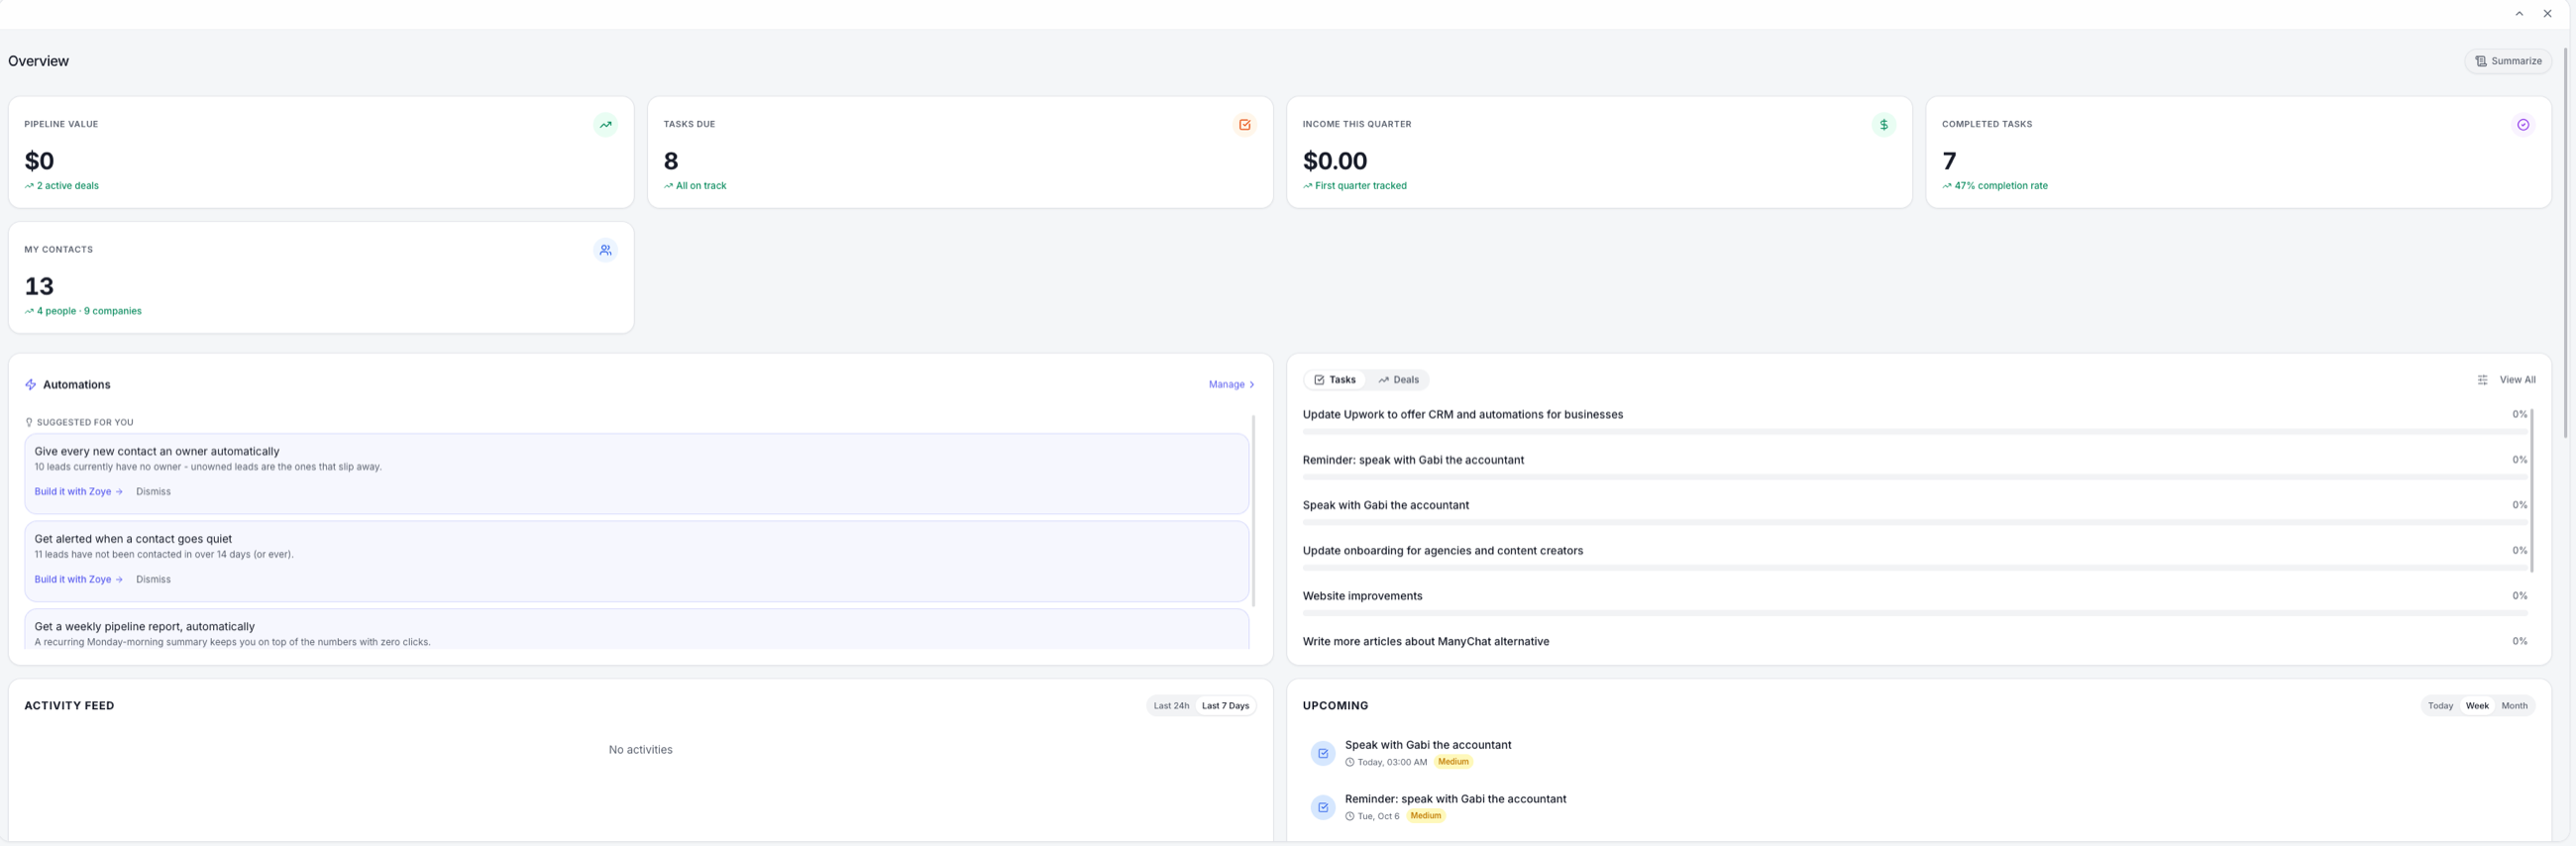Open 'Speak with Gabi the accountant' in Tasks list
This screenshot has width=2576, height=846.
click(x=1385, y=505)
